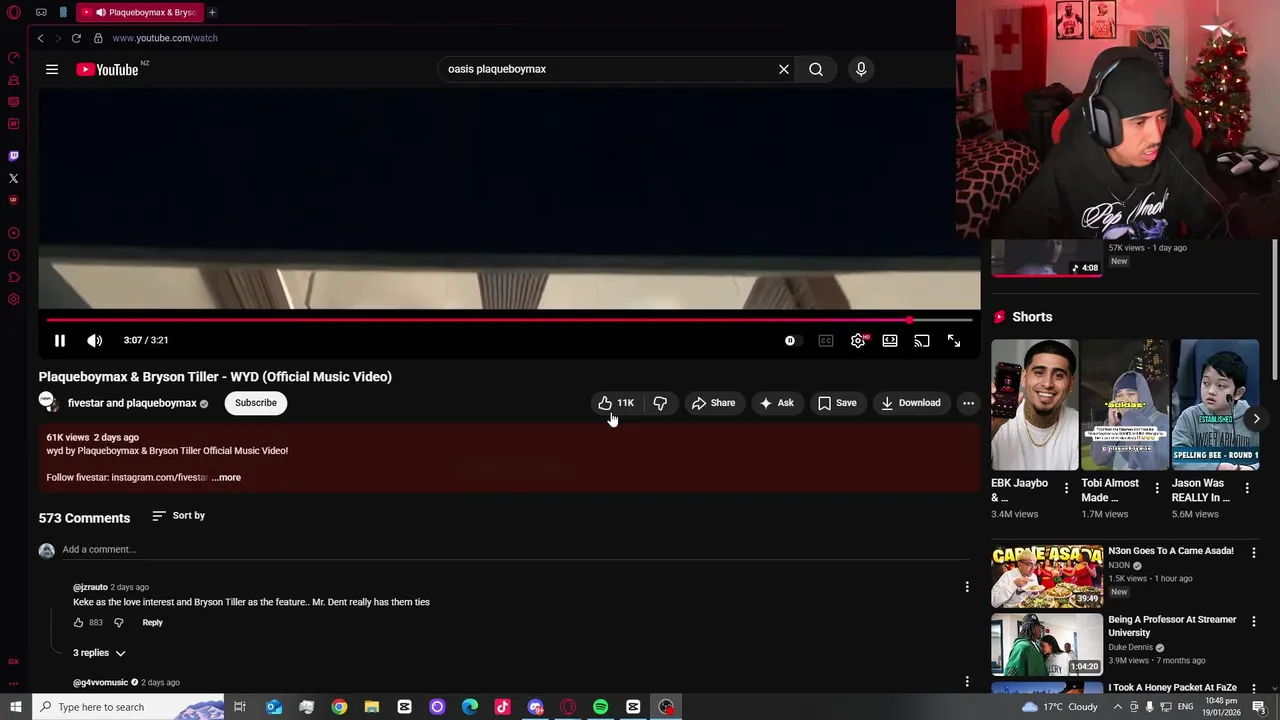Go back to previous page
Viewport: 1280px width, 720px height.
click(40, 38)
